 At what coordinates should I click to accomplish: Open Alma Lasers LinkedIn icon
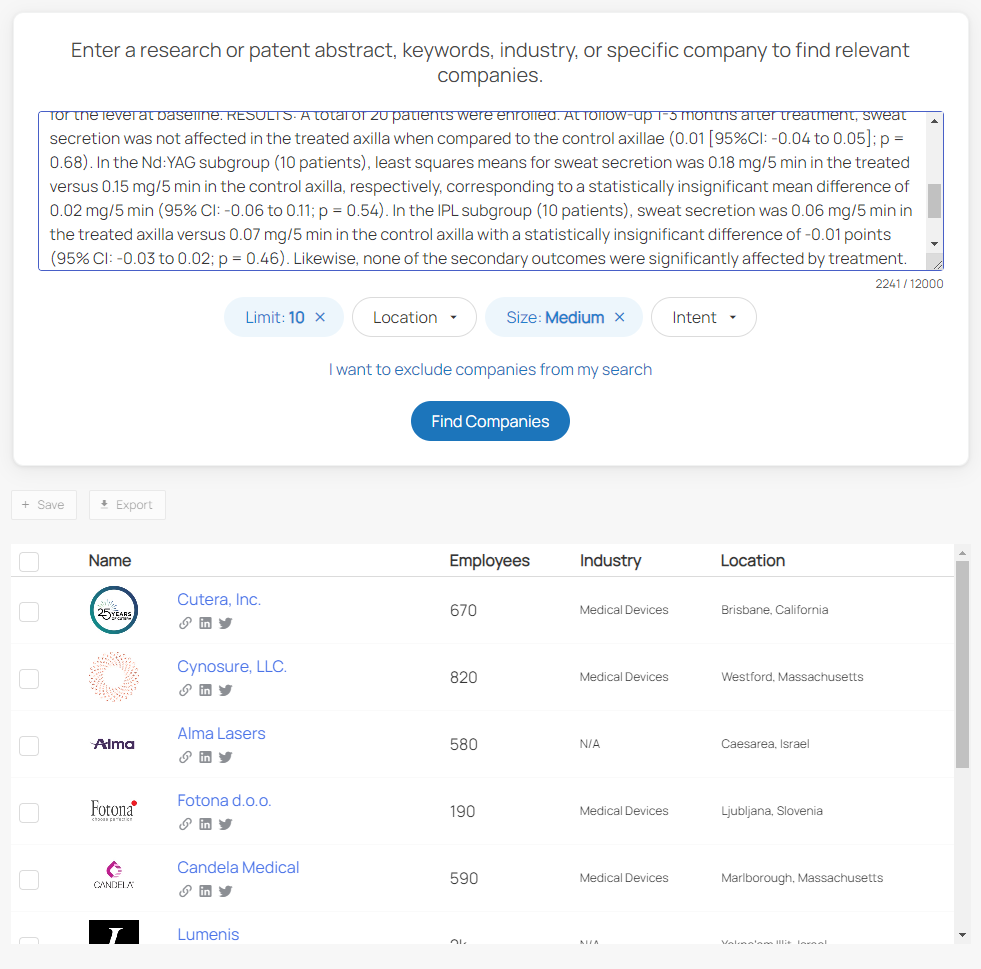[205, 757]
